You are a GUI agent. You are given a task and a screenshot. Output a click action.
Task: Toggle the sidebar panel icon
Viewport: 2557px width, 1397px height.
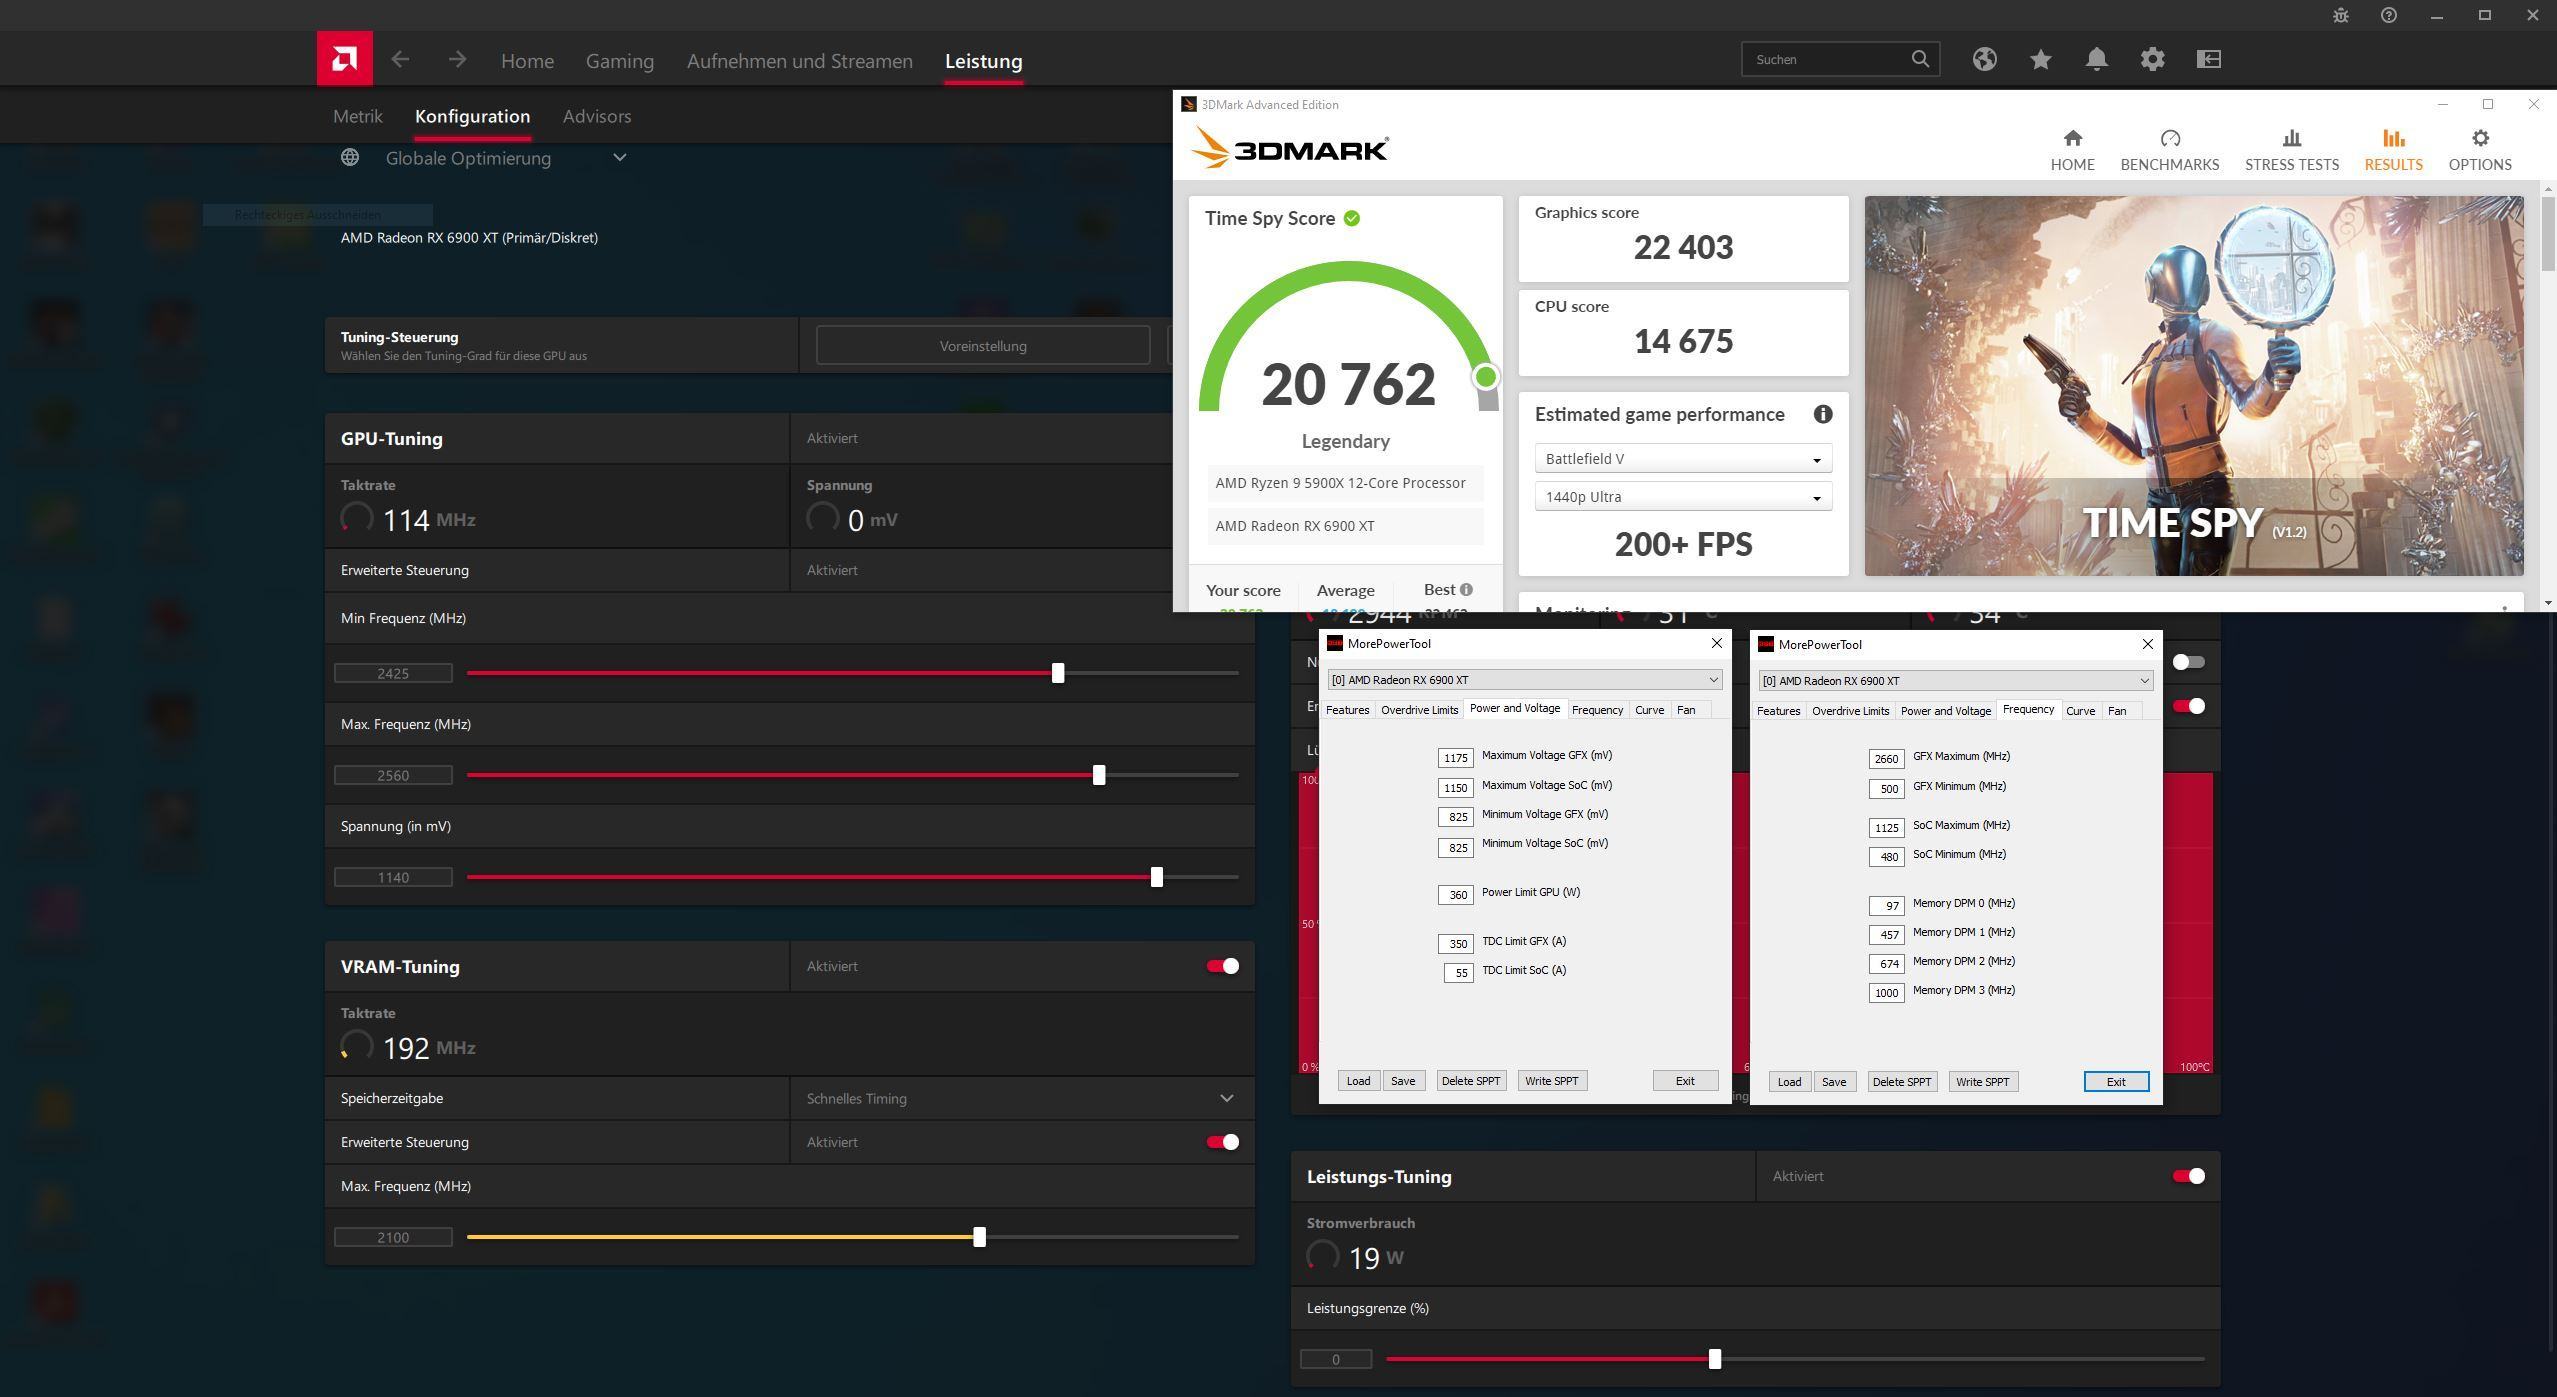[2209, 59]
